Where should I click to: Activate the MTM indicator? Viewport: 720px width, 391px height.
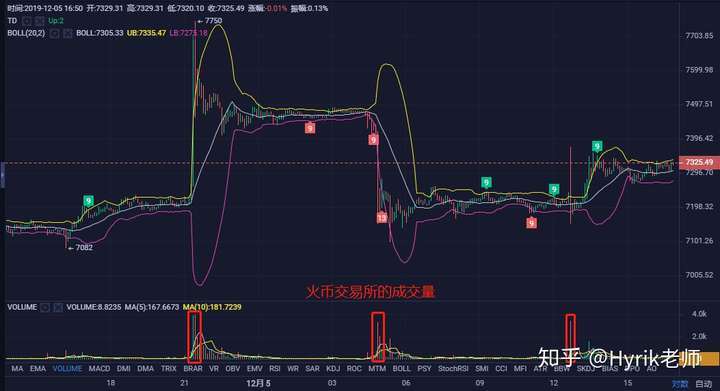click(x=377, y=369)
